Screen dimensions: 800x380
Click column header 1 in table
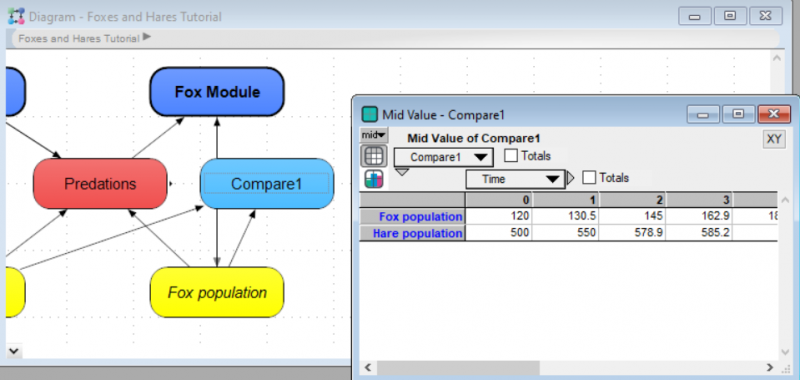565,199
